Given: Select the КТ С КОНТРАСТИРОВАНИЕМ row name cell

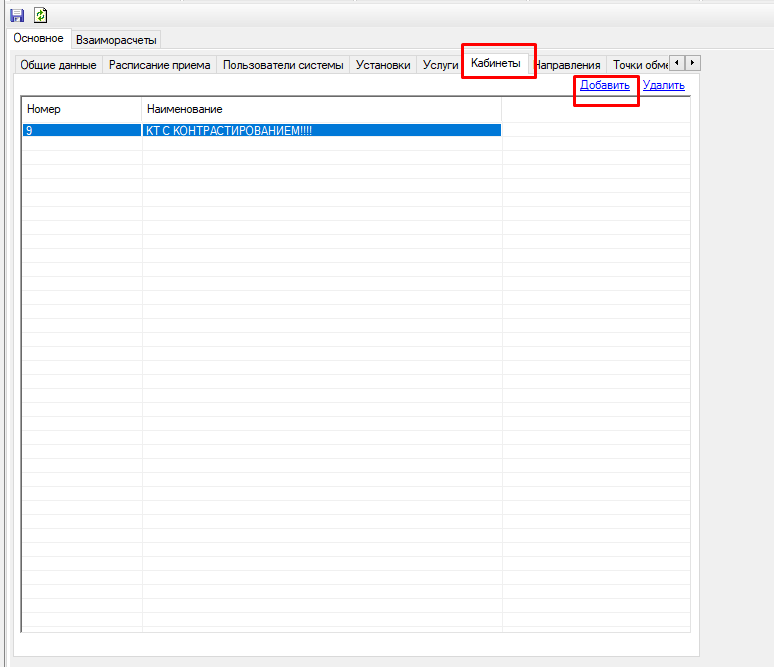Looking at the screenshot, I should pyautogui.click(x=321, y=130).
